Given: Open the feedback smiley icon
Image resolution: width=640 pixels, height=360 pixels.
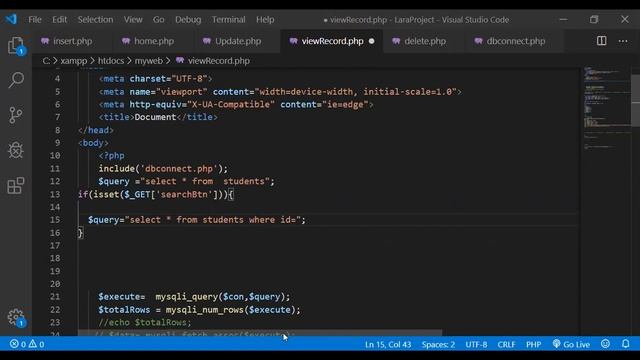Looking at the screenshot, I should [605, 344].
